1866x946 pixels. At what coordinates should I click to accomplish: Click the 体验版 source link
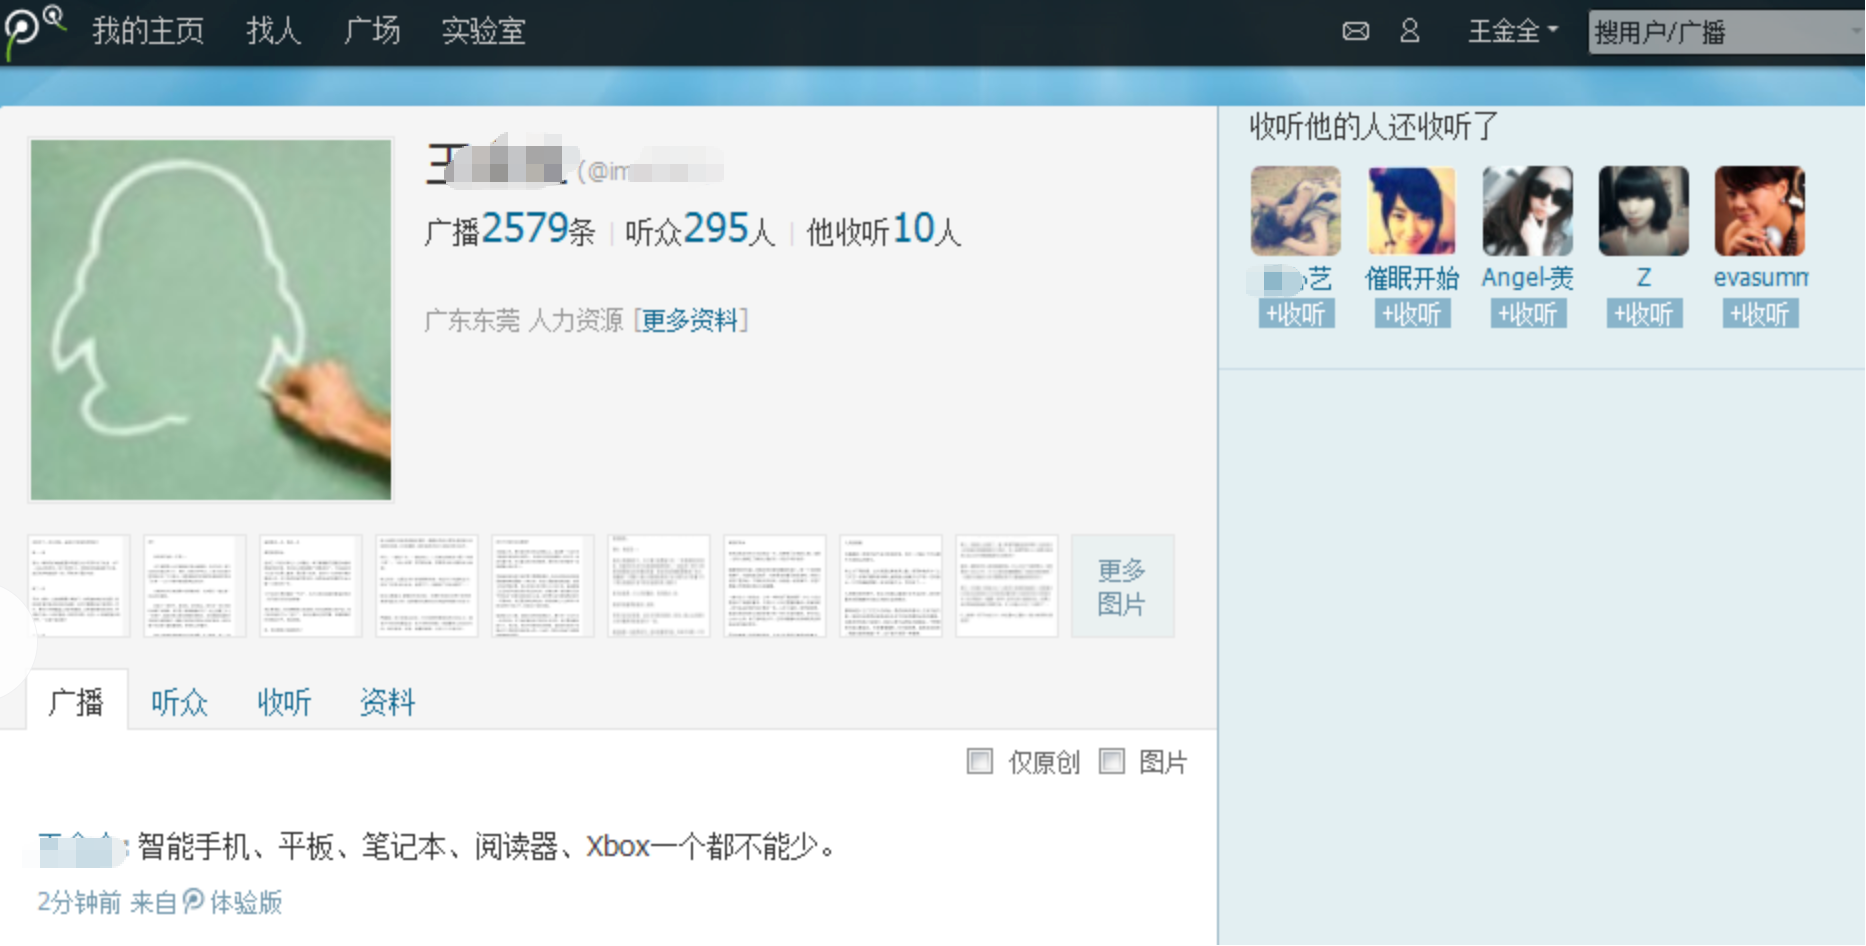click(246, 902)
